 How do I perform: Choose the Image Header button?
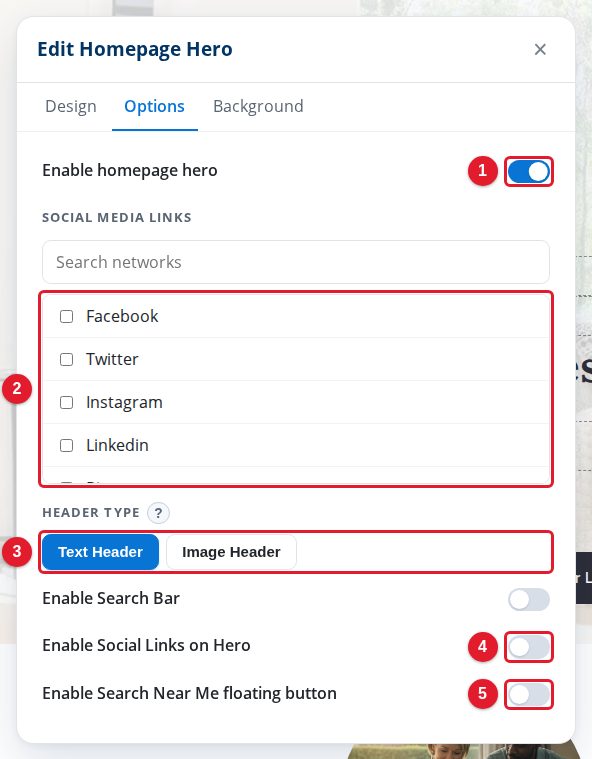pyautogui.click(x=231, y=552)
